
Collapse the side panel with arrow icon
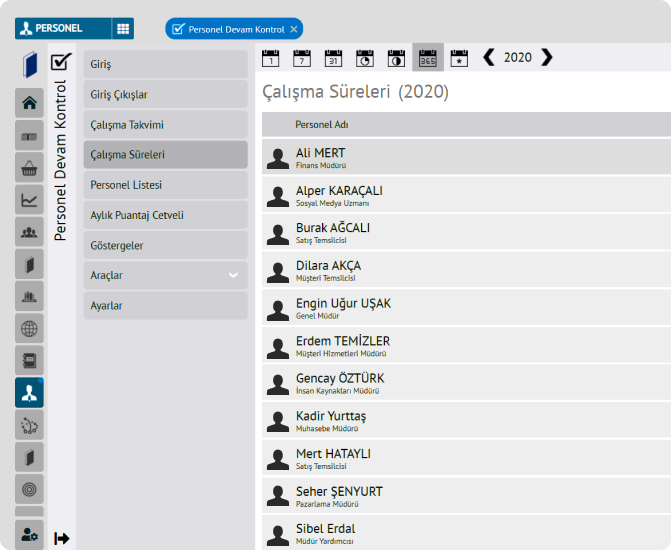tap(62, 539)
